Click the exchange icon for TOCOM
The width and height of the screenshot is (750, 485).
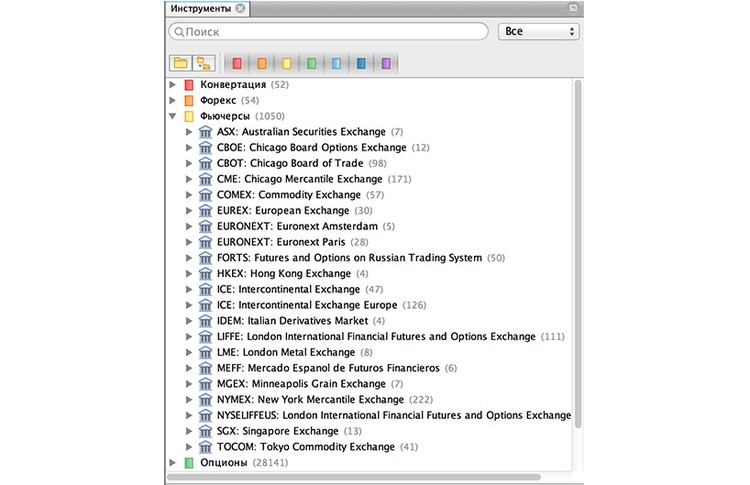[x=205, y=447]
